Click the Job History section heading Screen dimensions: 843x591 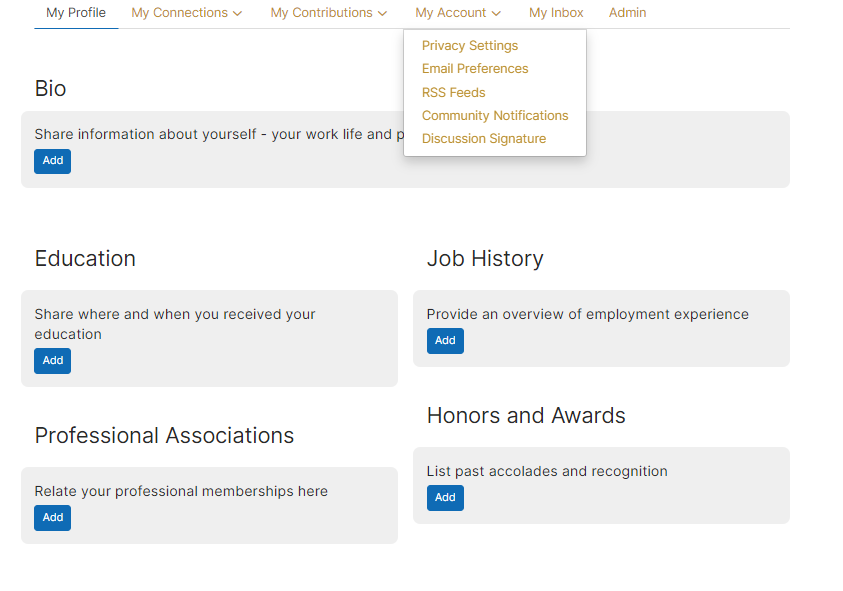click(485, 259)
